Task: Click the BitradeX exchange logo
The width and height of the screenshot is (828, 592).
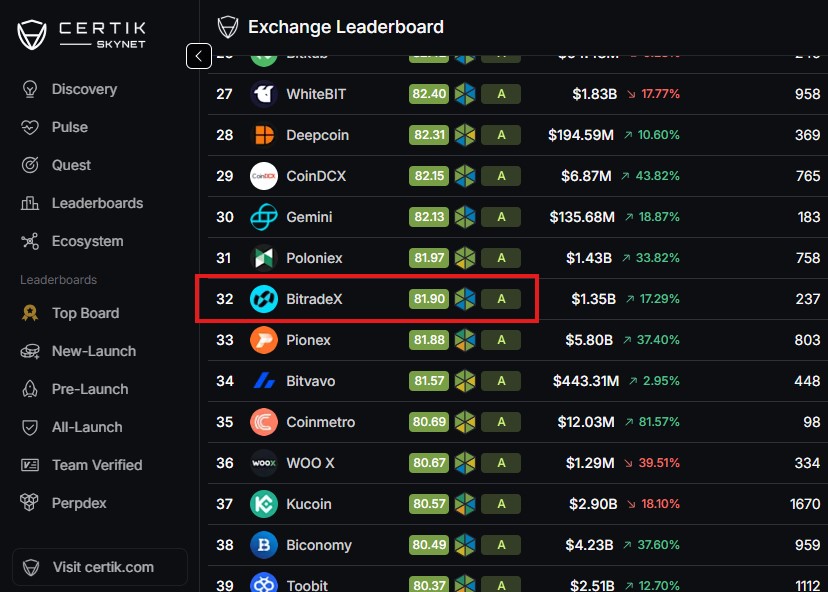Action: pyautogui.click(x=264, y=299)
